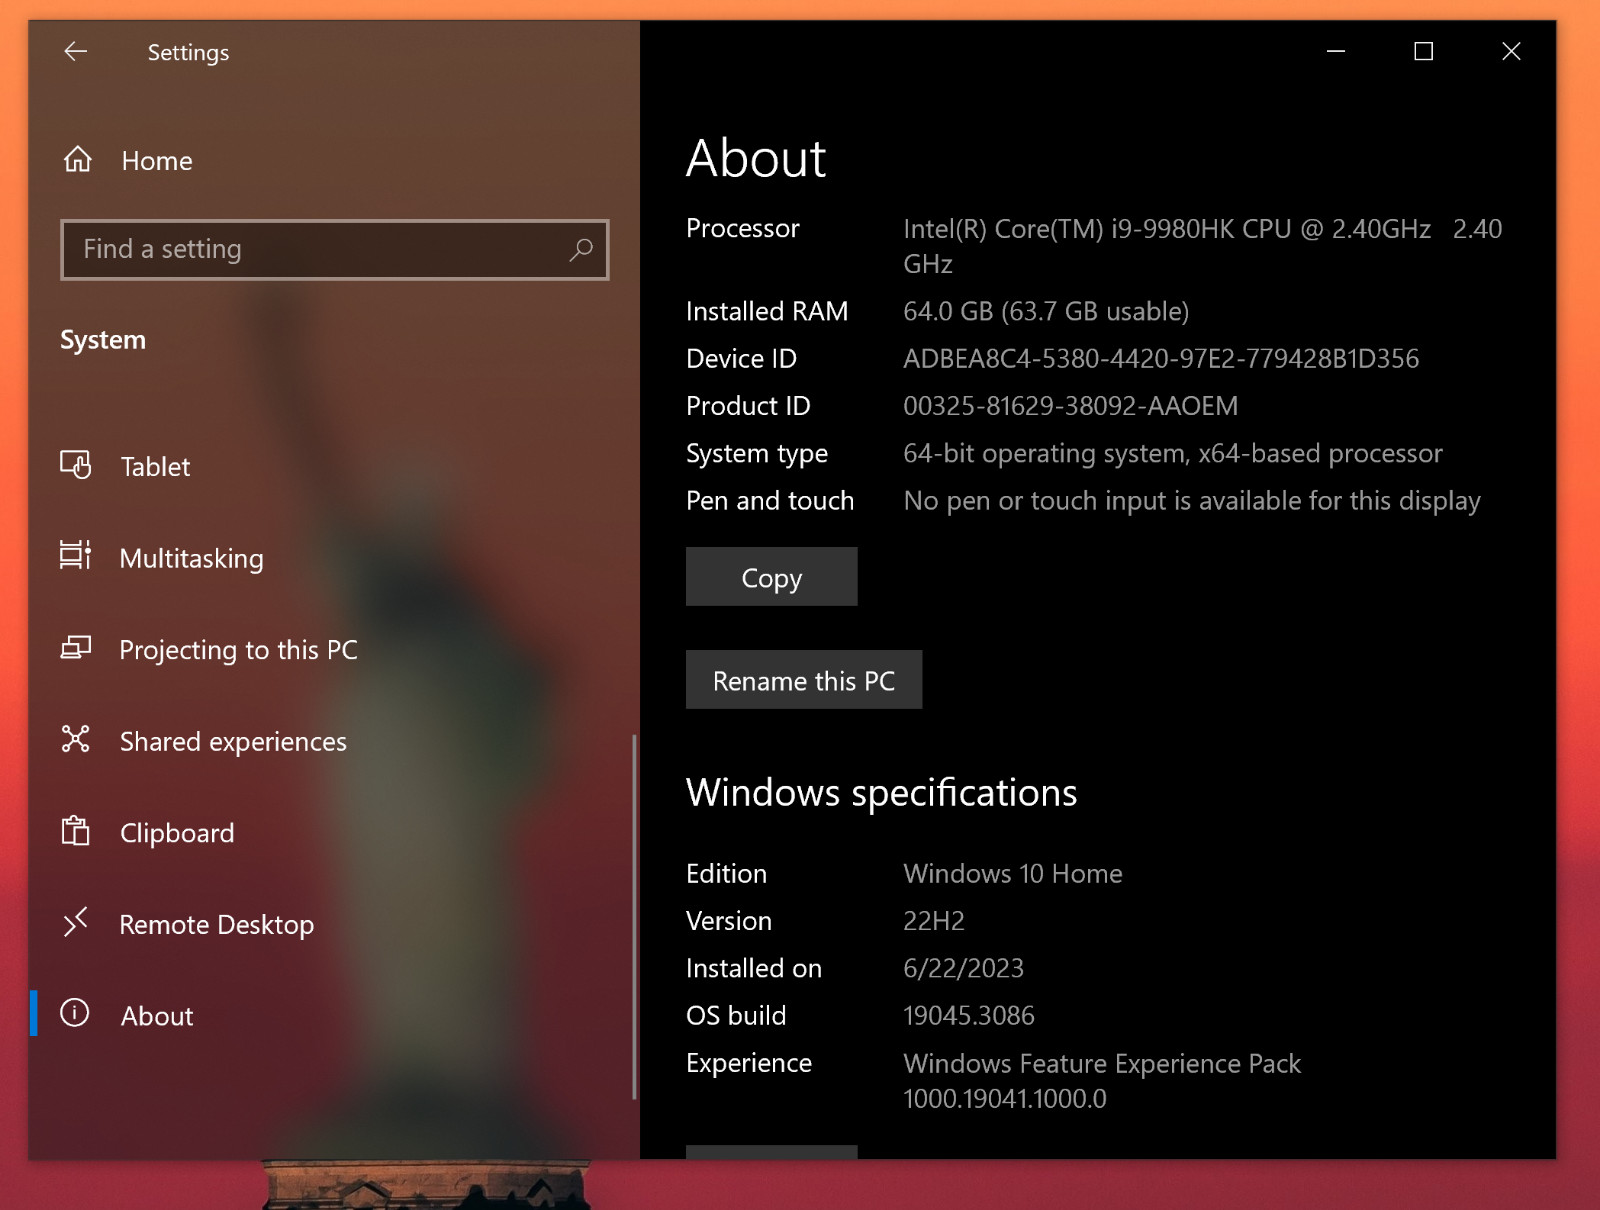Go back with the Settings back arrow
The width and height of the screenshot is (1600, 1210).
coord(76,52)
